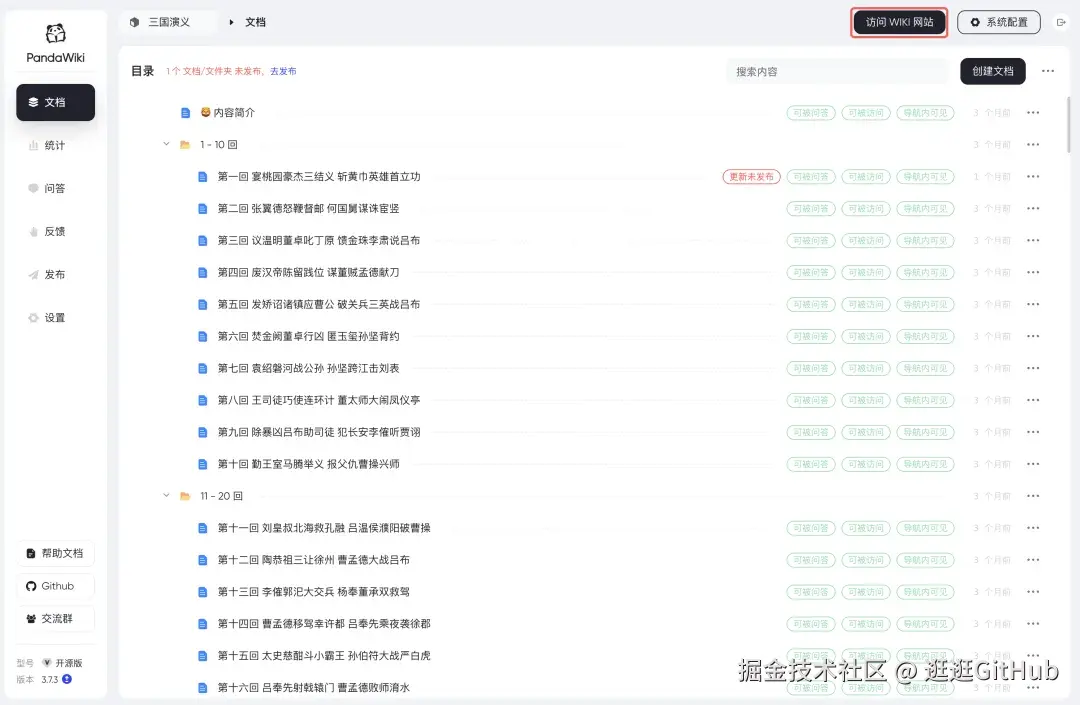
Task: Open the 统计 panel in the sidebar
Action: (55, 144)
